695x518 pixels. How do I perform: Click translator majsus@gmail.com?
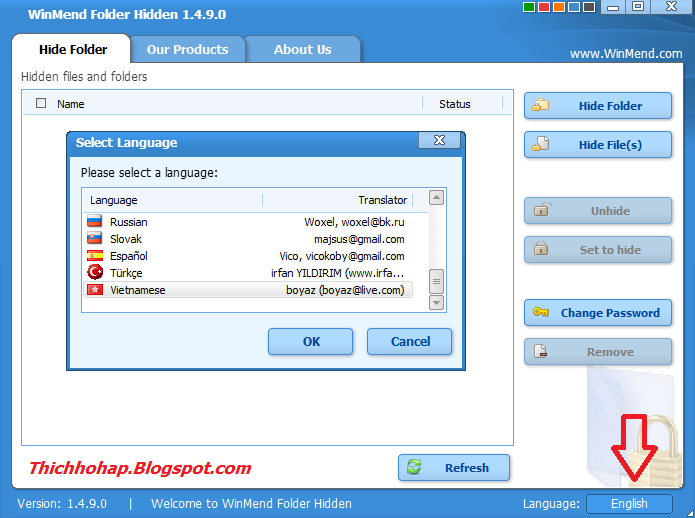359,239
